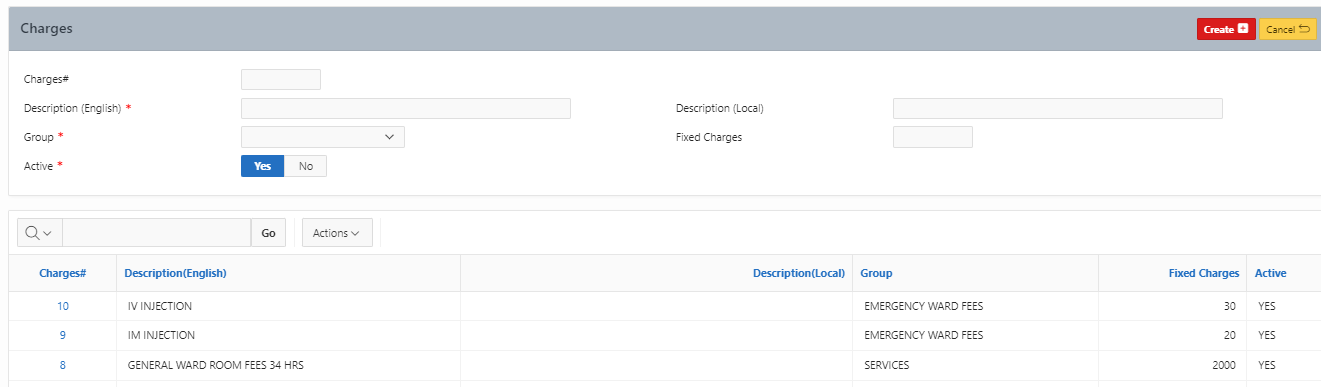The width and height of the screenshot is (1321, 387).
Task: Click the Description(English) column header
Action: 176,273
